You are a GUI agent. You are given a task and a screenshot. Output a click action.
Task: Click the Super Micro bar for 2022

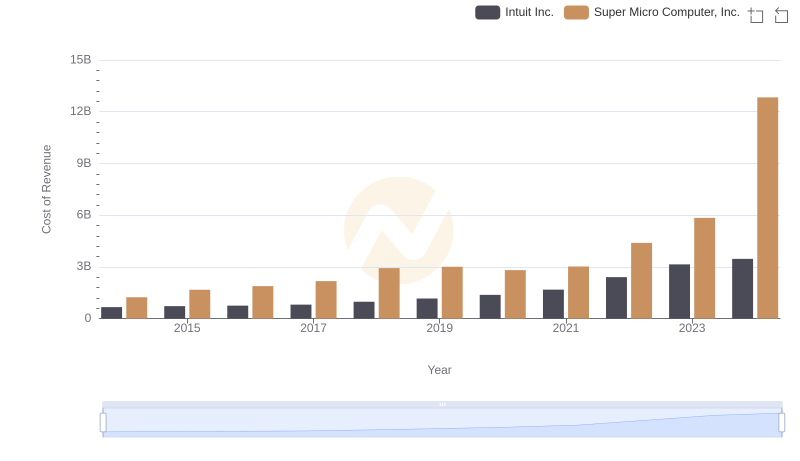pyautogui.click(x=641, y=281)
